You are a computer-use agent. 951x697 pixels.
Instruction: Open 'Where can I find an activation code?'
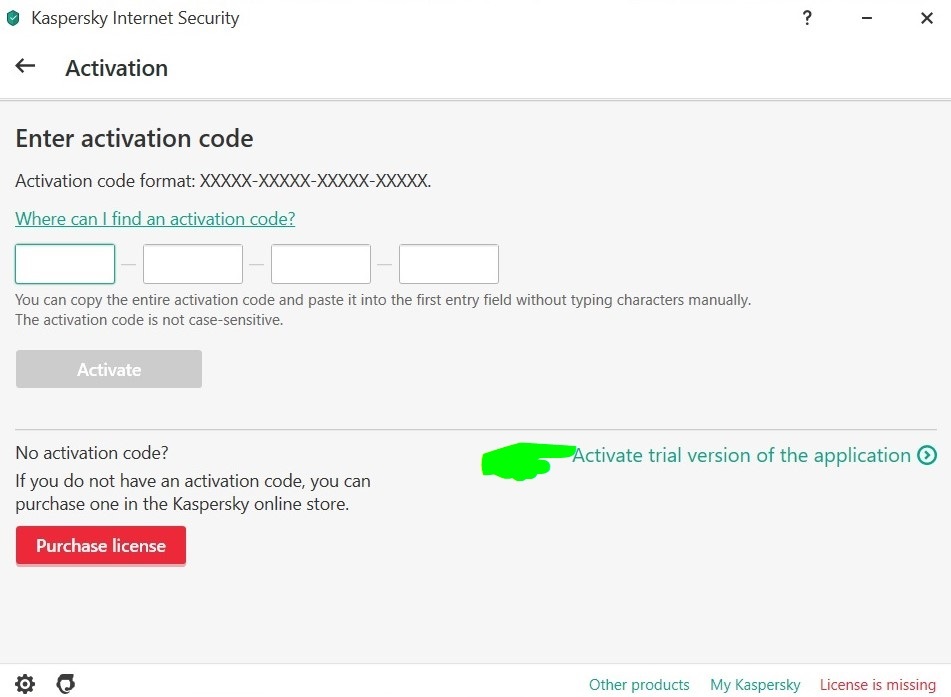(x=155, y=219)
